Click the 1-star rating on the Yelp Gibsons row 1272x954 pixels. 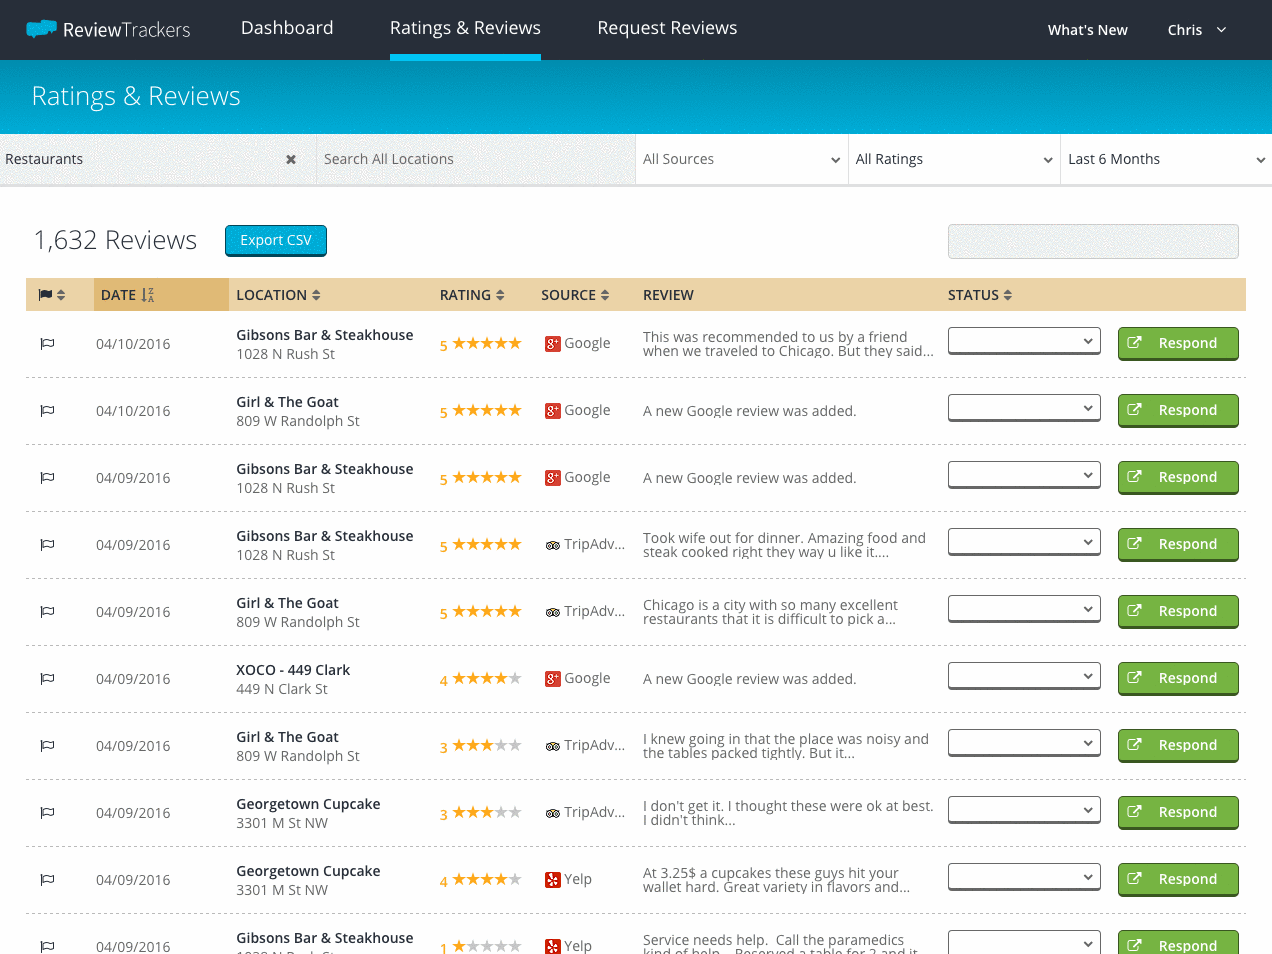click(481, 946)
